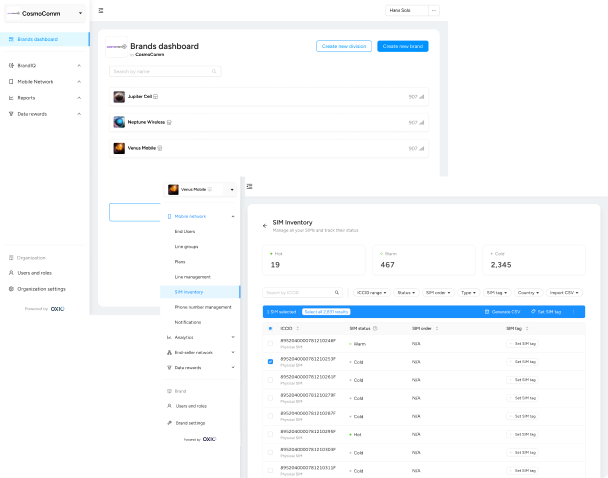Click the signal bars icon on Neptune Wireless row
Image resolution: width=608 pixels, height=478 pixels.
421,123
